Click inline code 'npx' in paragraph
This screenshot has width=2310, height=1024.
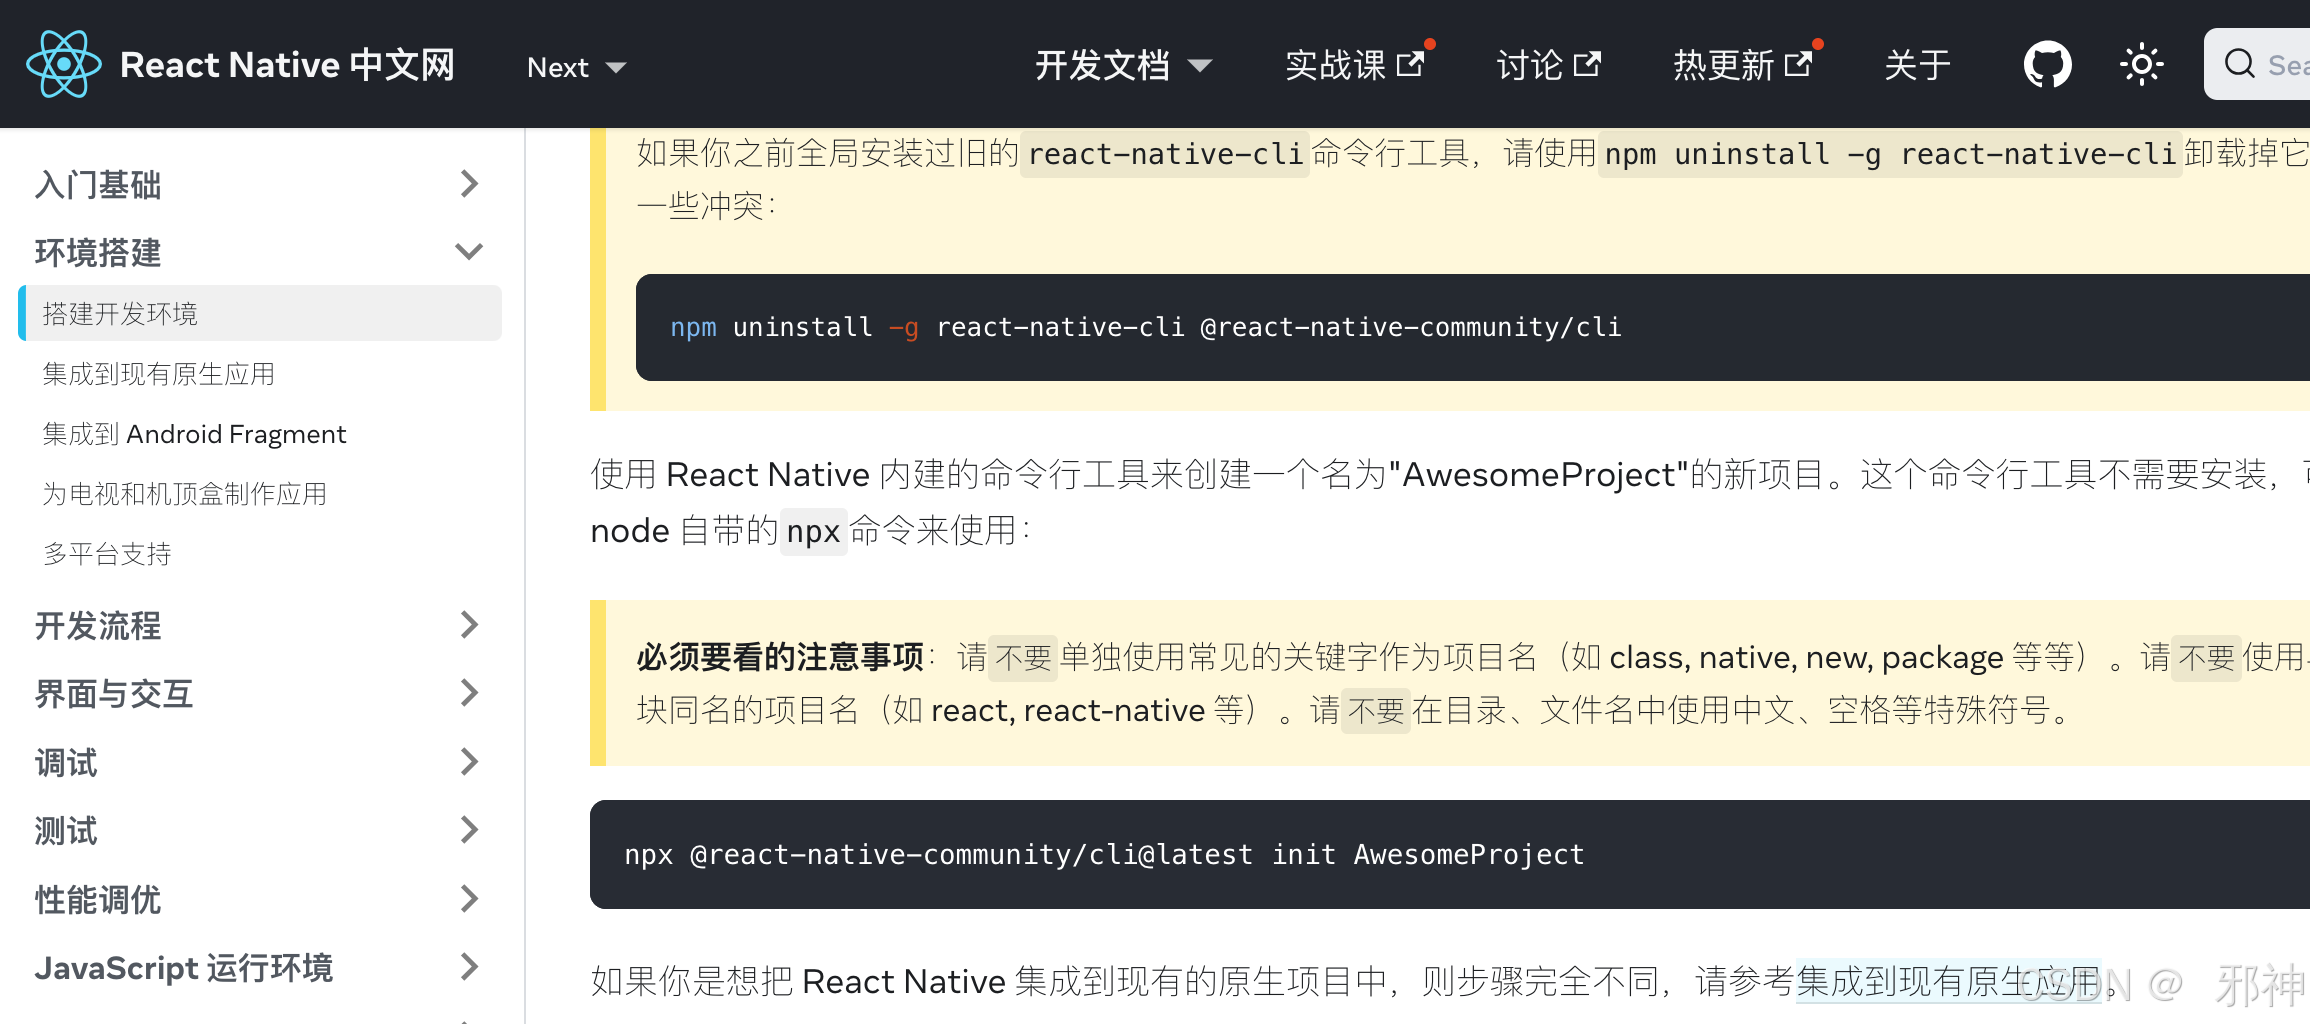(813, 531)
